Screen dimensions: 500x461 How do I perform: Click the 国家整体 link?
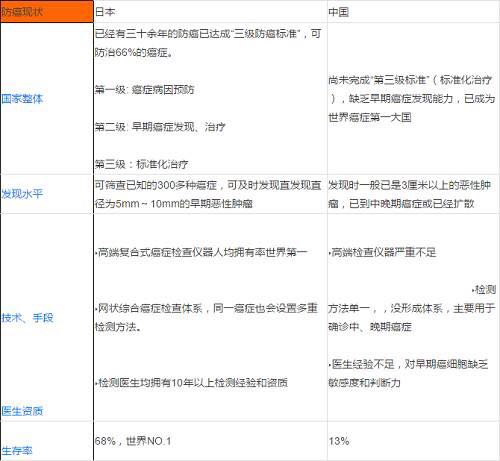click(x=22, y=99)
